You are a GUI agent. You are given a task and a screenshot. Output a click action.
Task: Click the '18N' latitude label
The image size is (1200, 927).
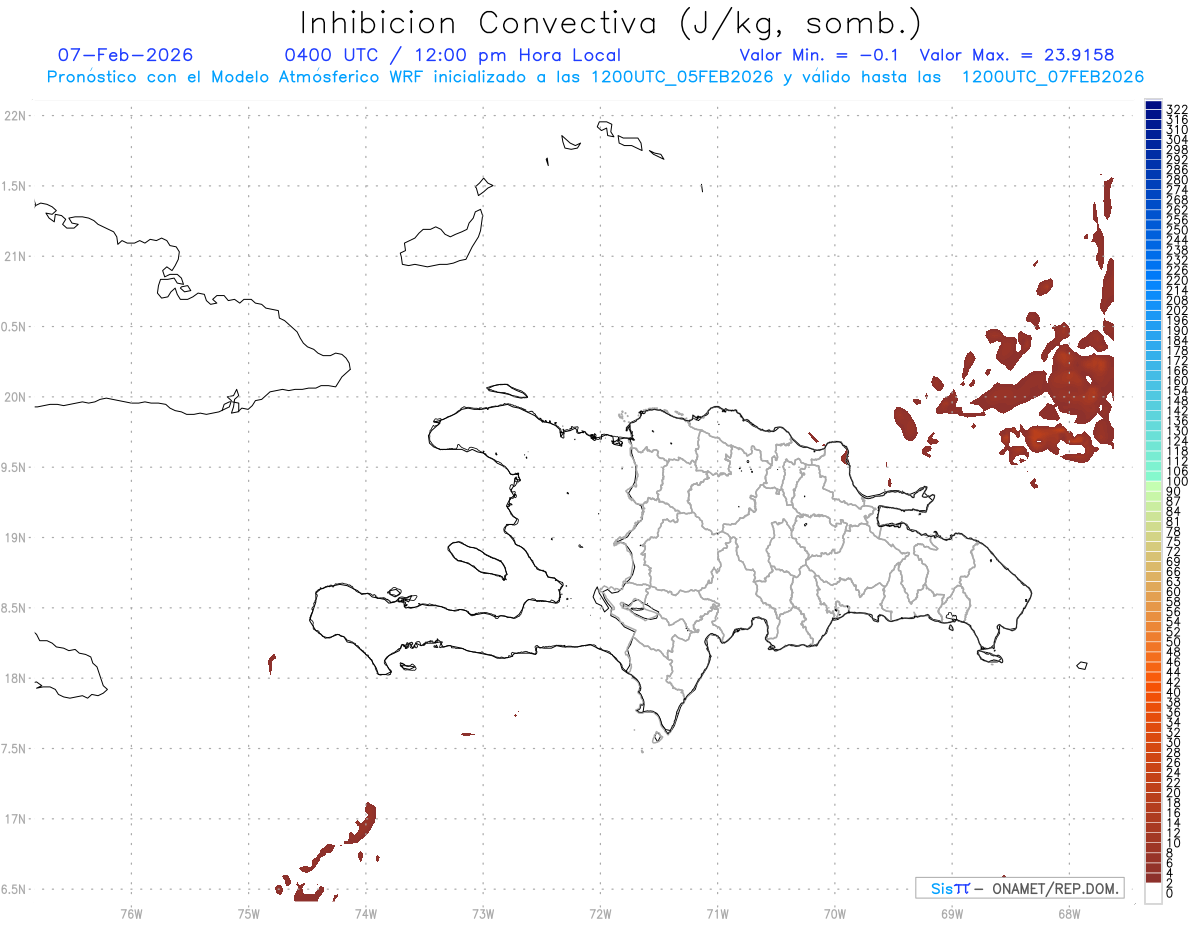14,678
